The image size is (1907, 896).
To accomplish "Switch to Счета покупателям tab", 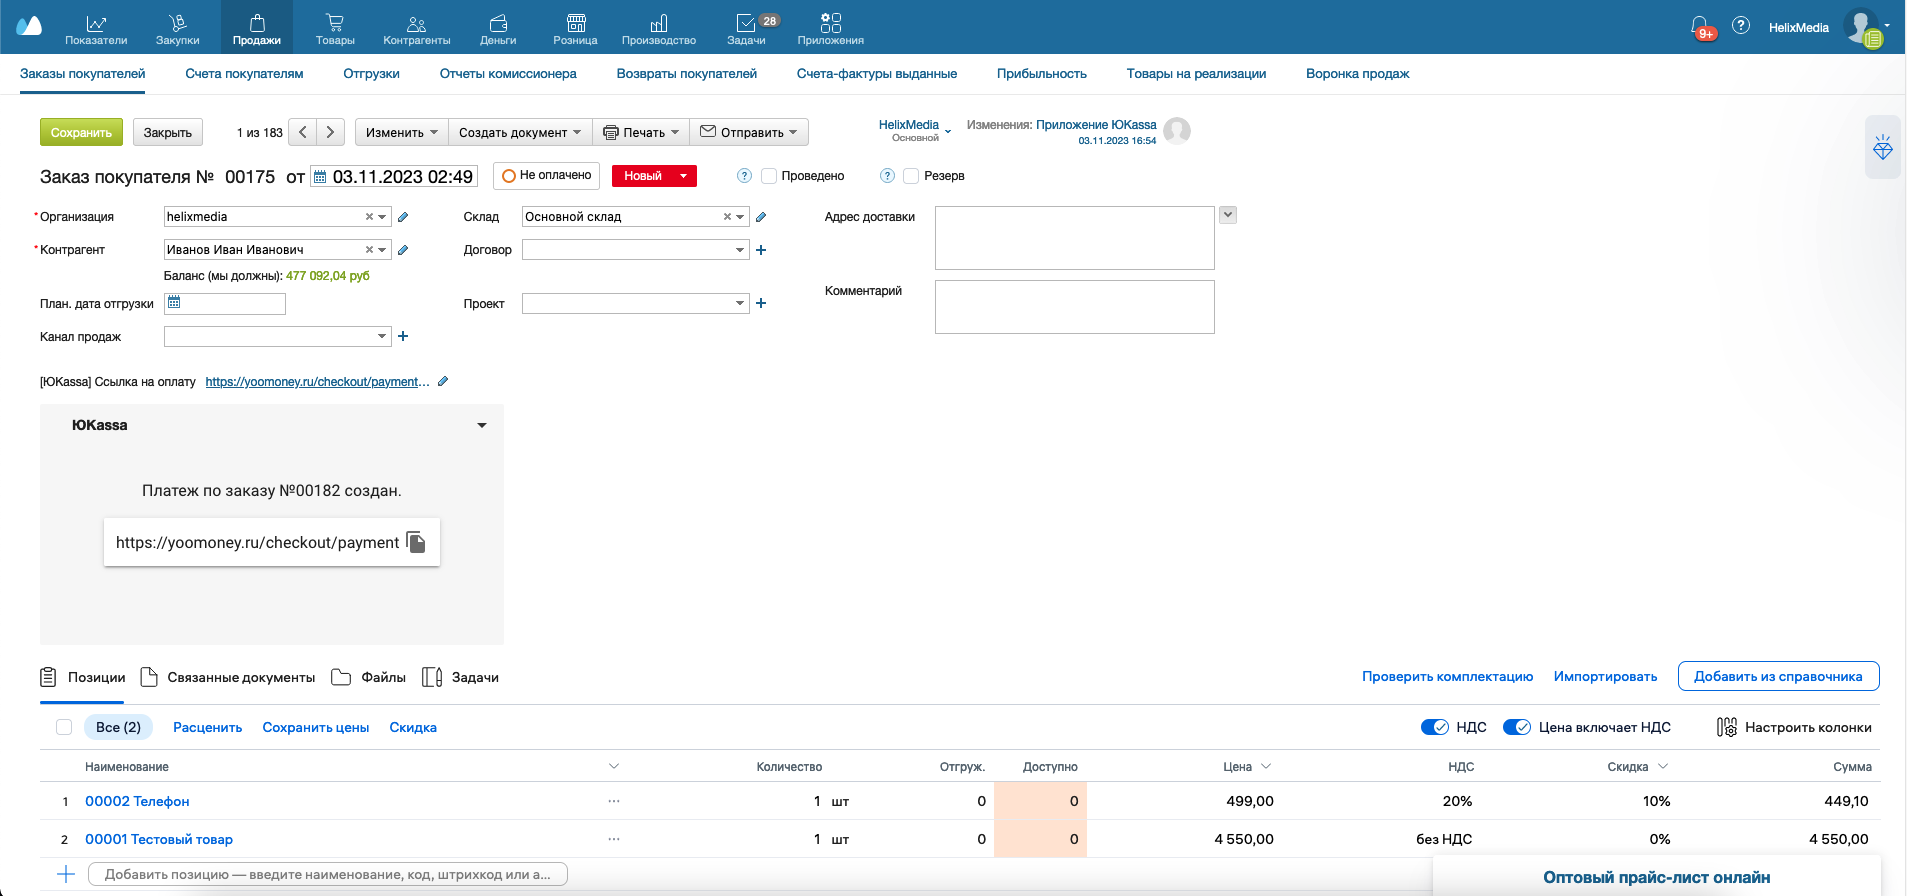I will click(x=244, y=74).
